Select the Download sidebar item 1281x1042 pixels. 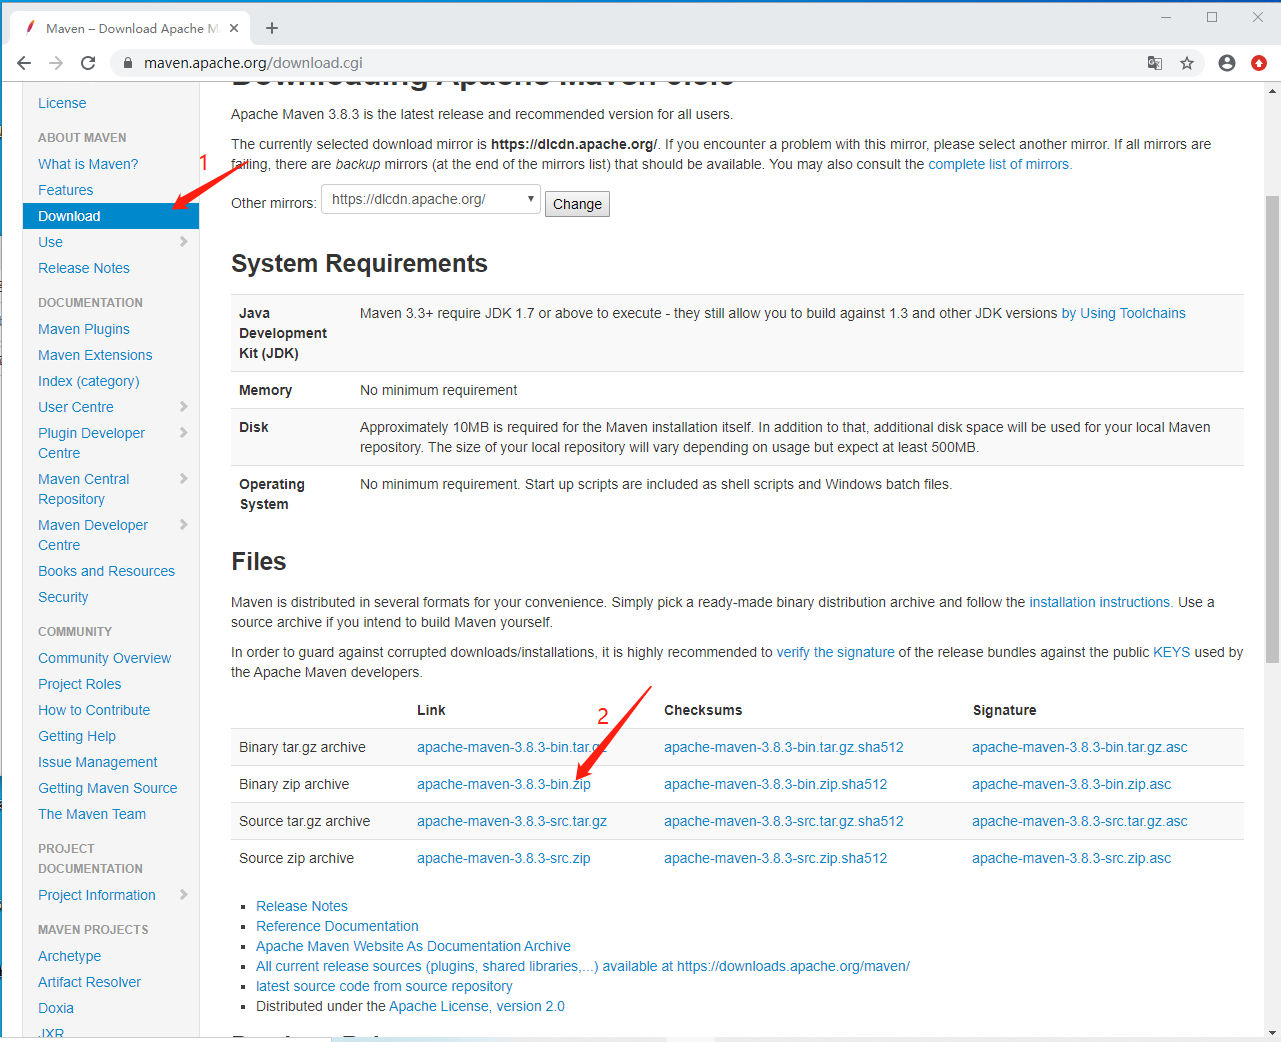(111, 216)
